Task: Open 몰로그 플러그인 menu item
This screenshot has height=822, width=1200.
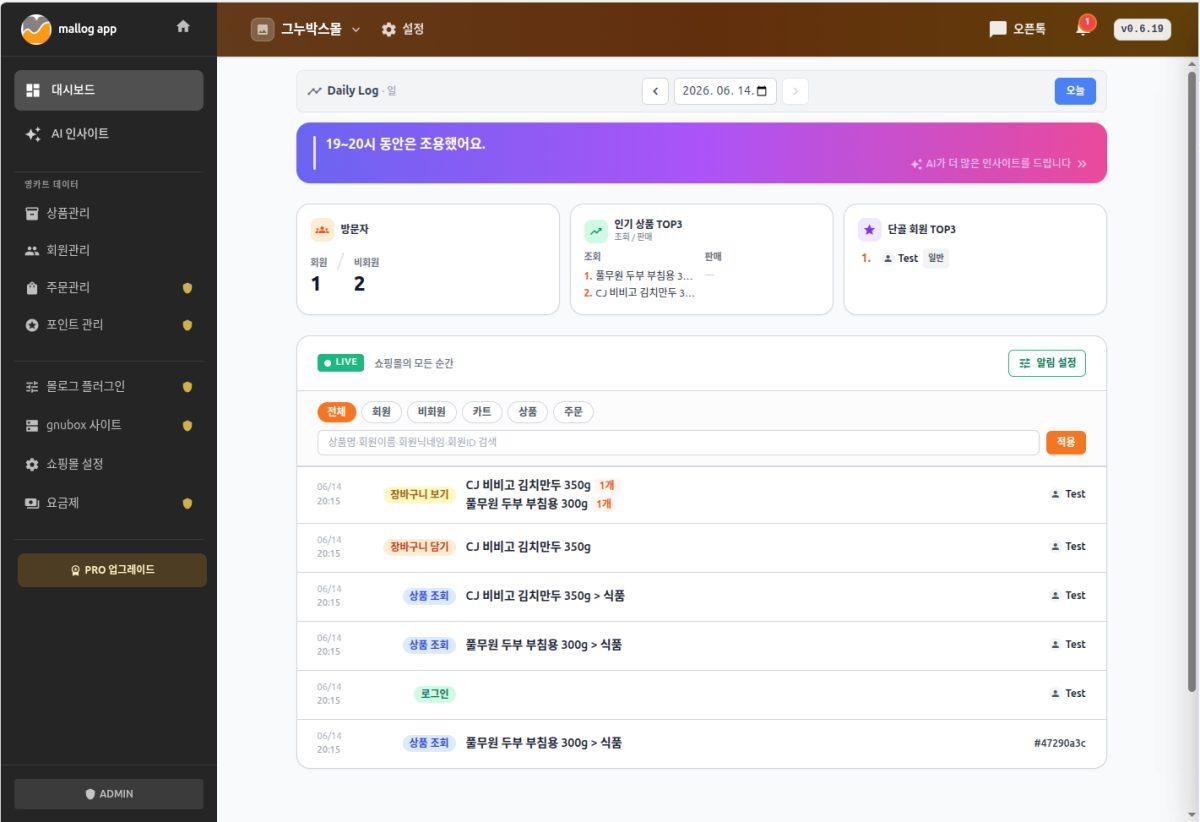Action: pos(109,386)
